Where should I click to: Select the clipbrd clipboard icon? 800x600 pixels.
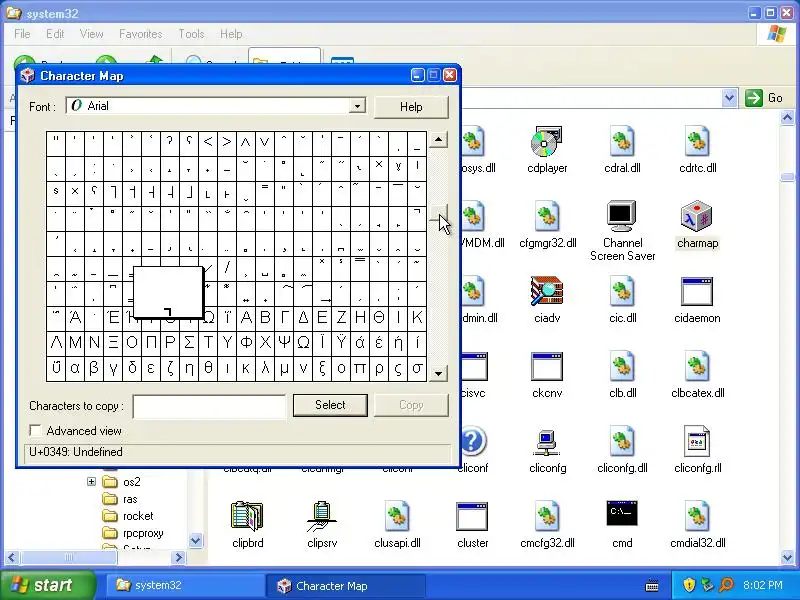tap(247, 516)
